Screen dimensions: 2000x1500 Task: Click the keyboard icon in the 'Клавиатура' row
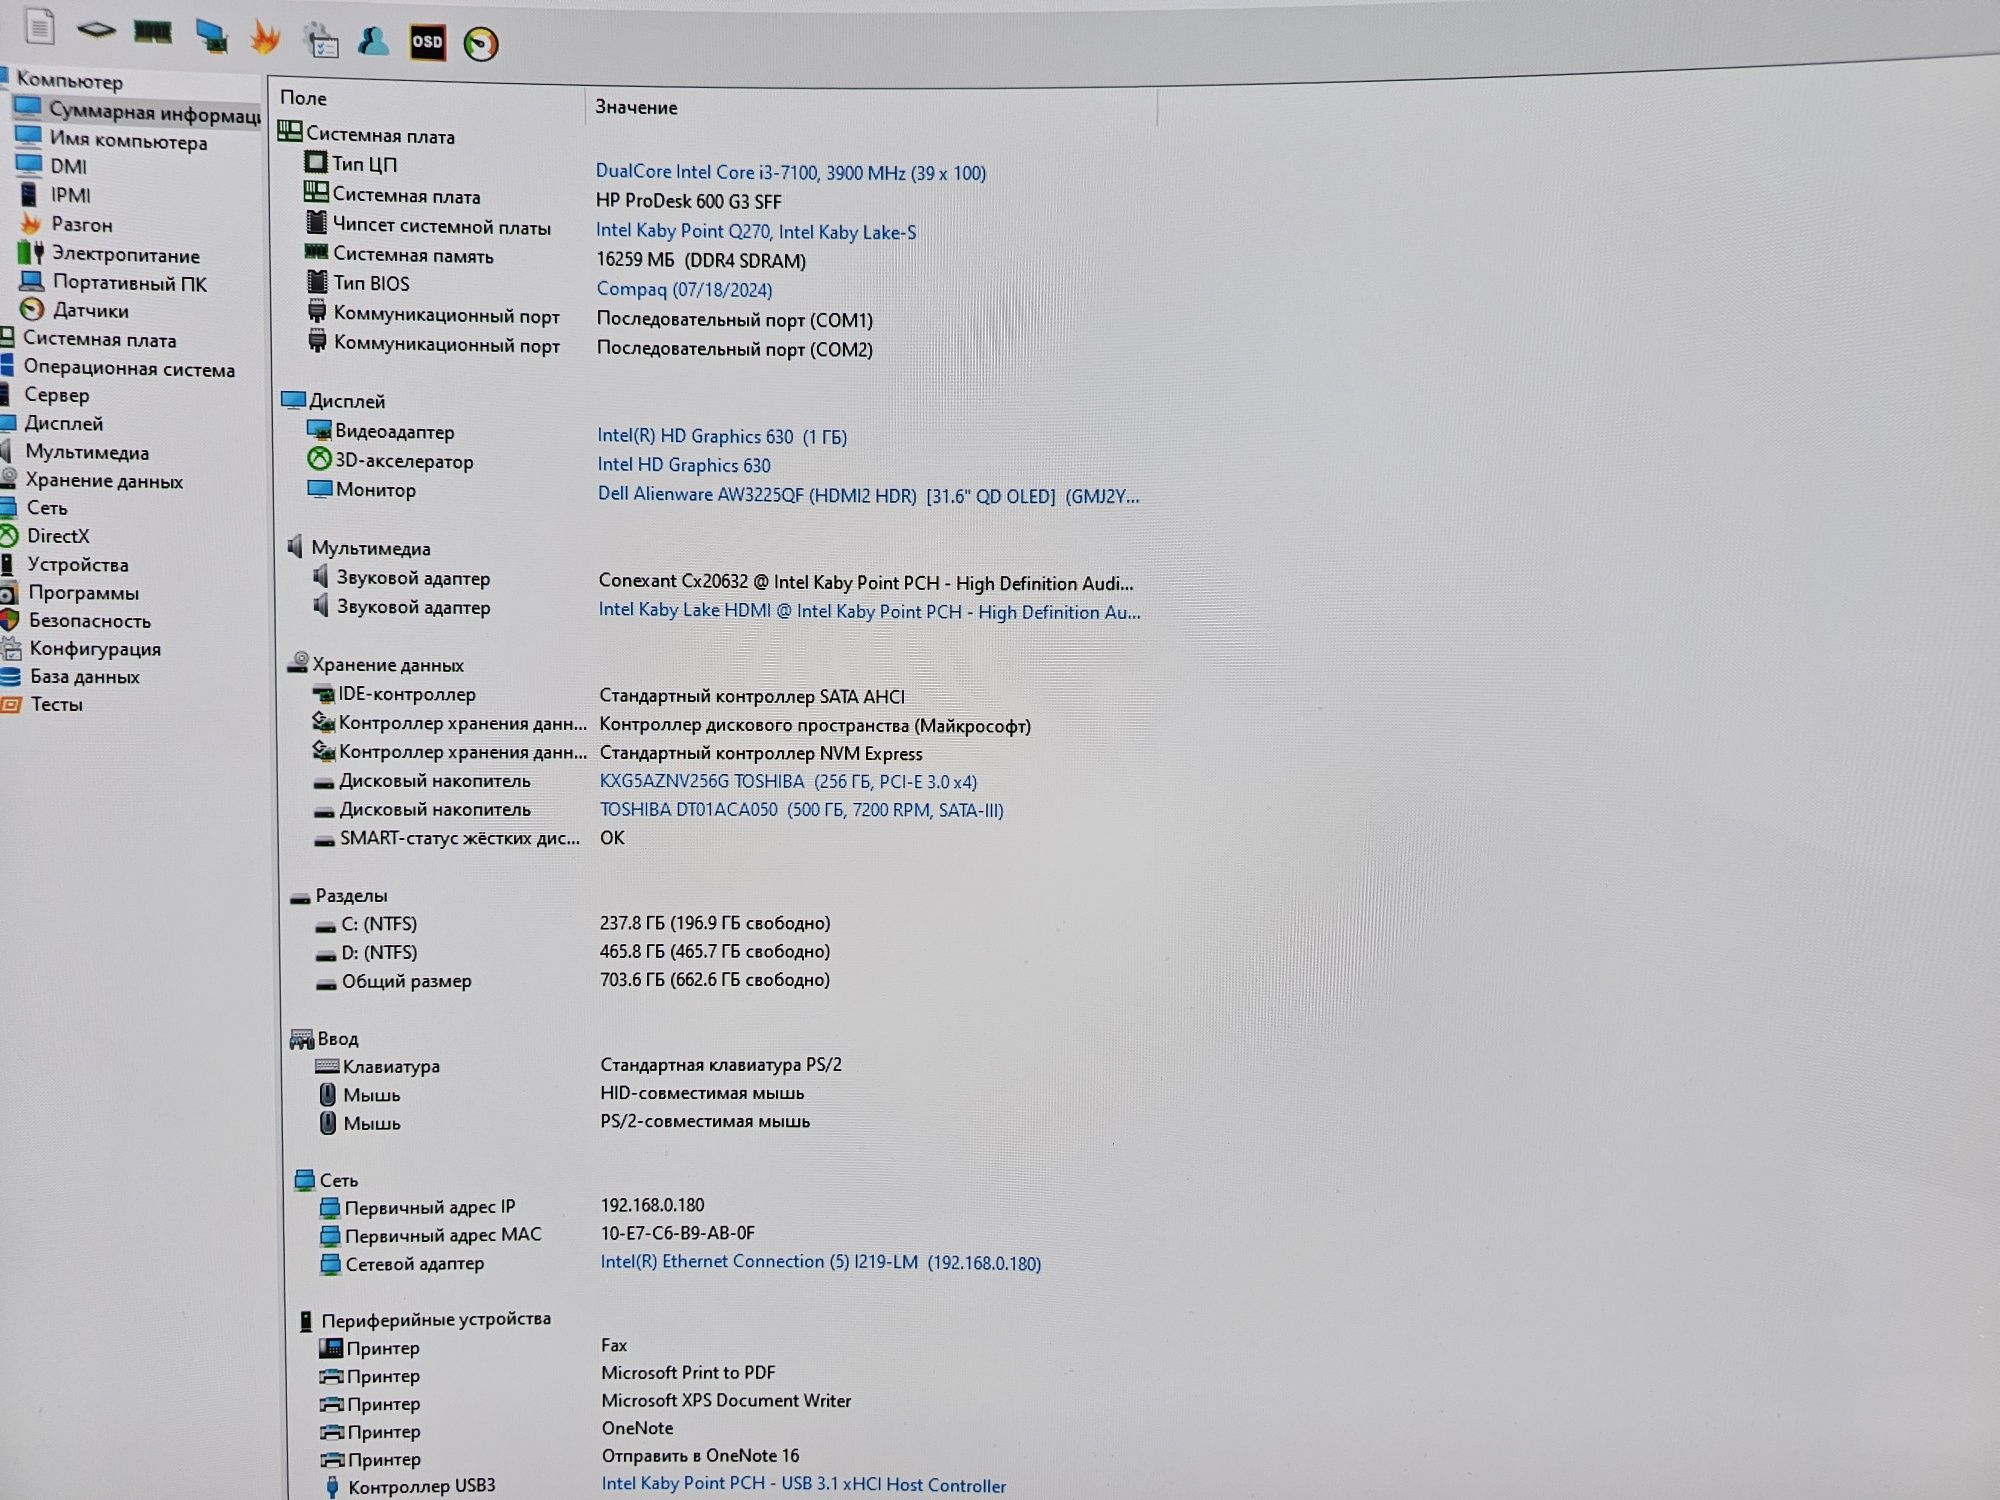pyautogui.click(x=327, y=1066)
